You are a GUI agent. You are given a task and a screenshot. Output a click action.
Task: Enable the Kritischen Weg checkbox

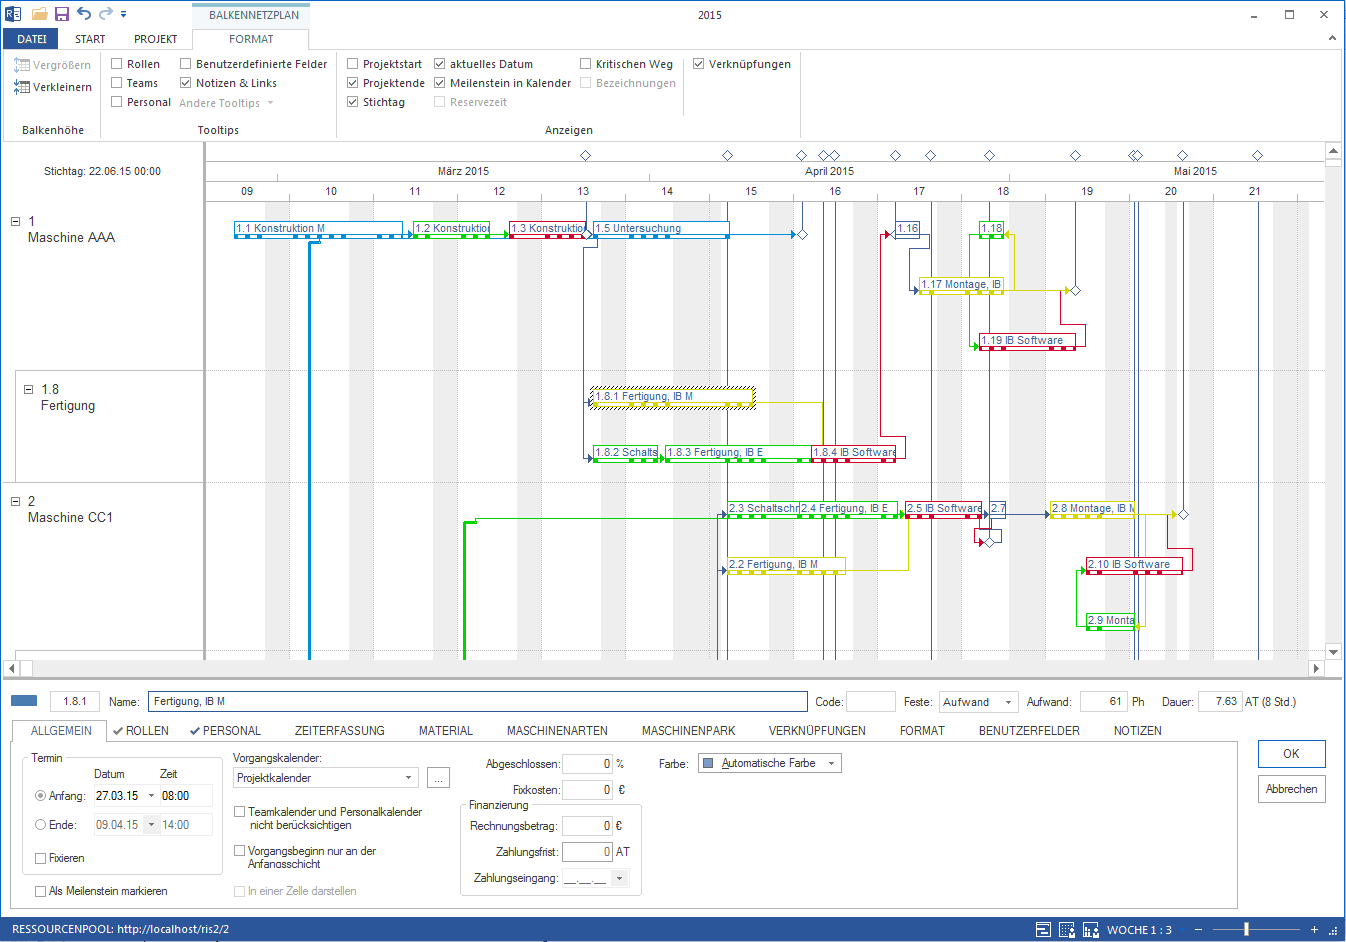[x=586, y=64]
